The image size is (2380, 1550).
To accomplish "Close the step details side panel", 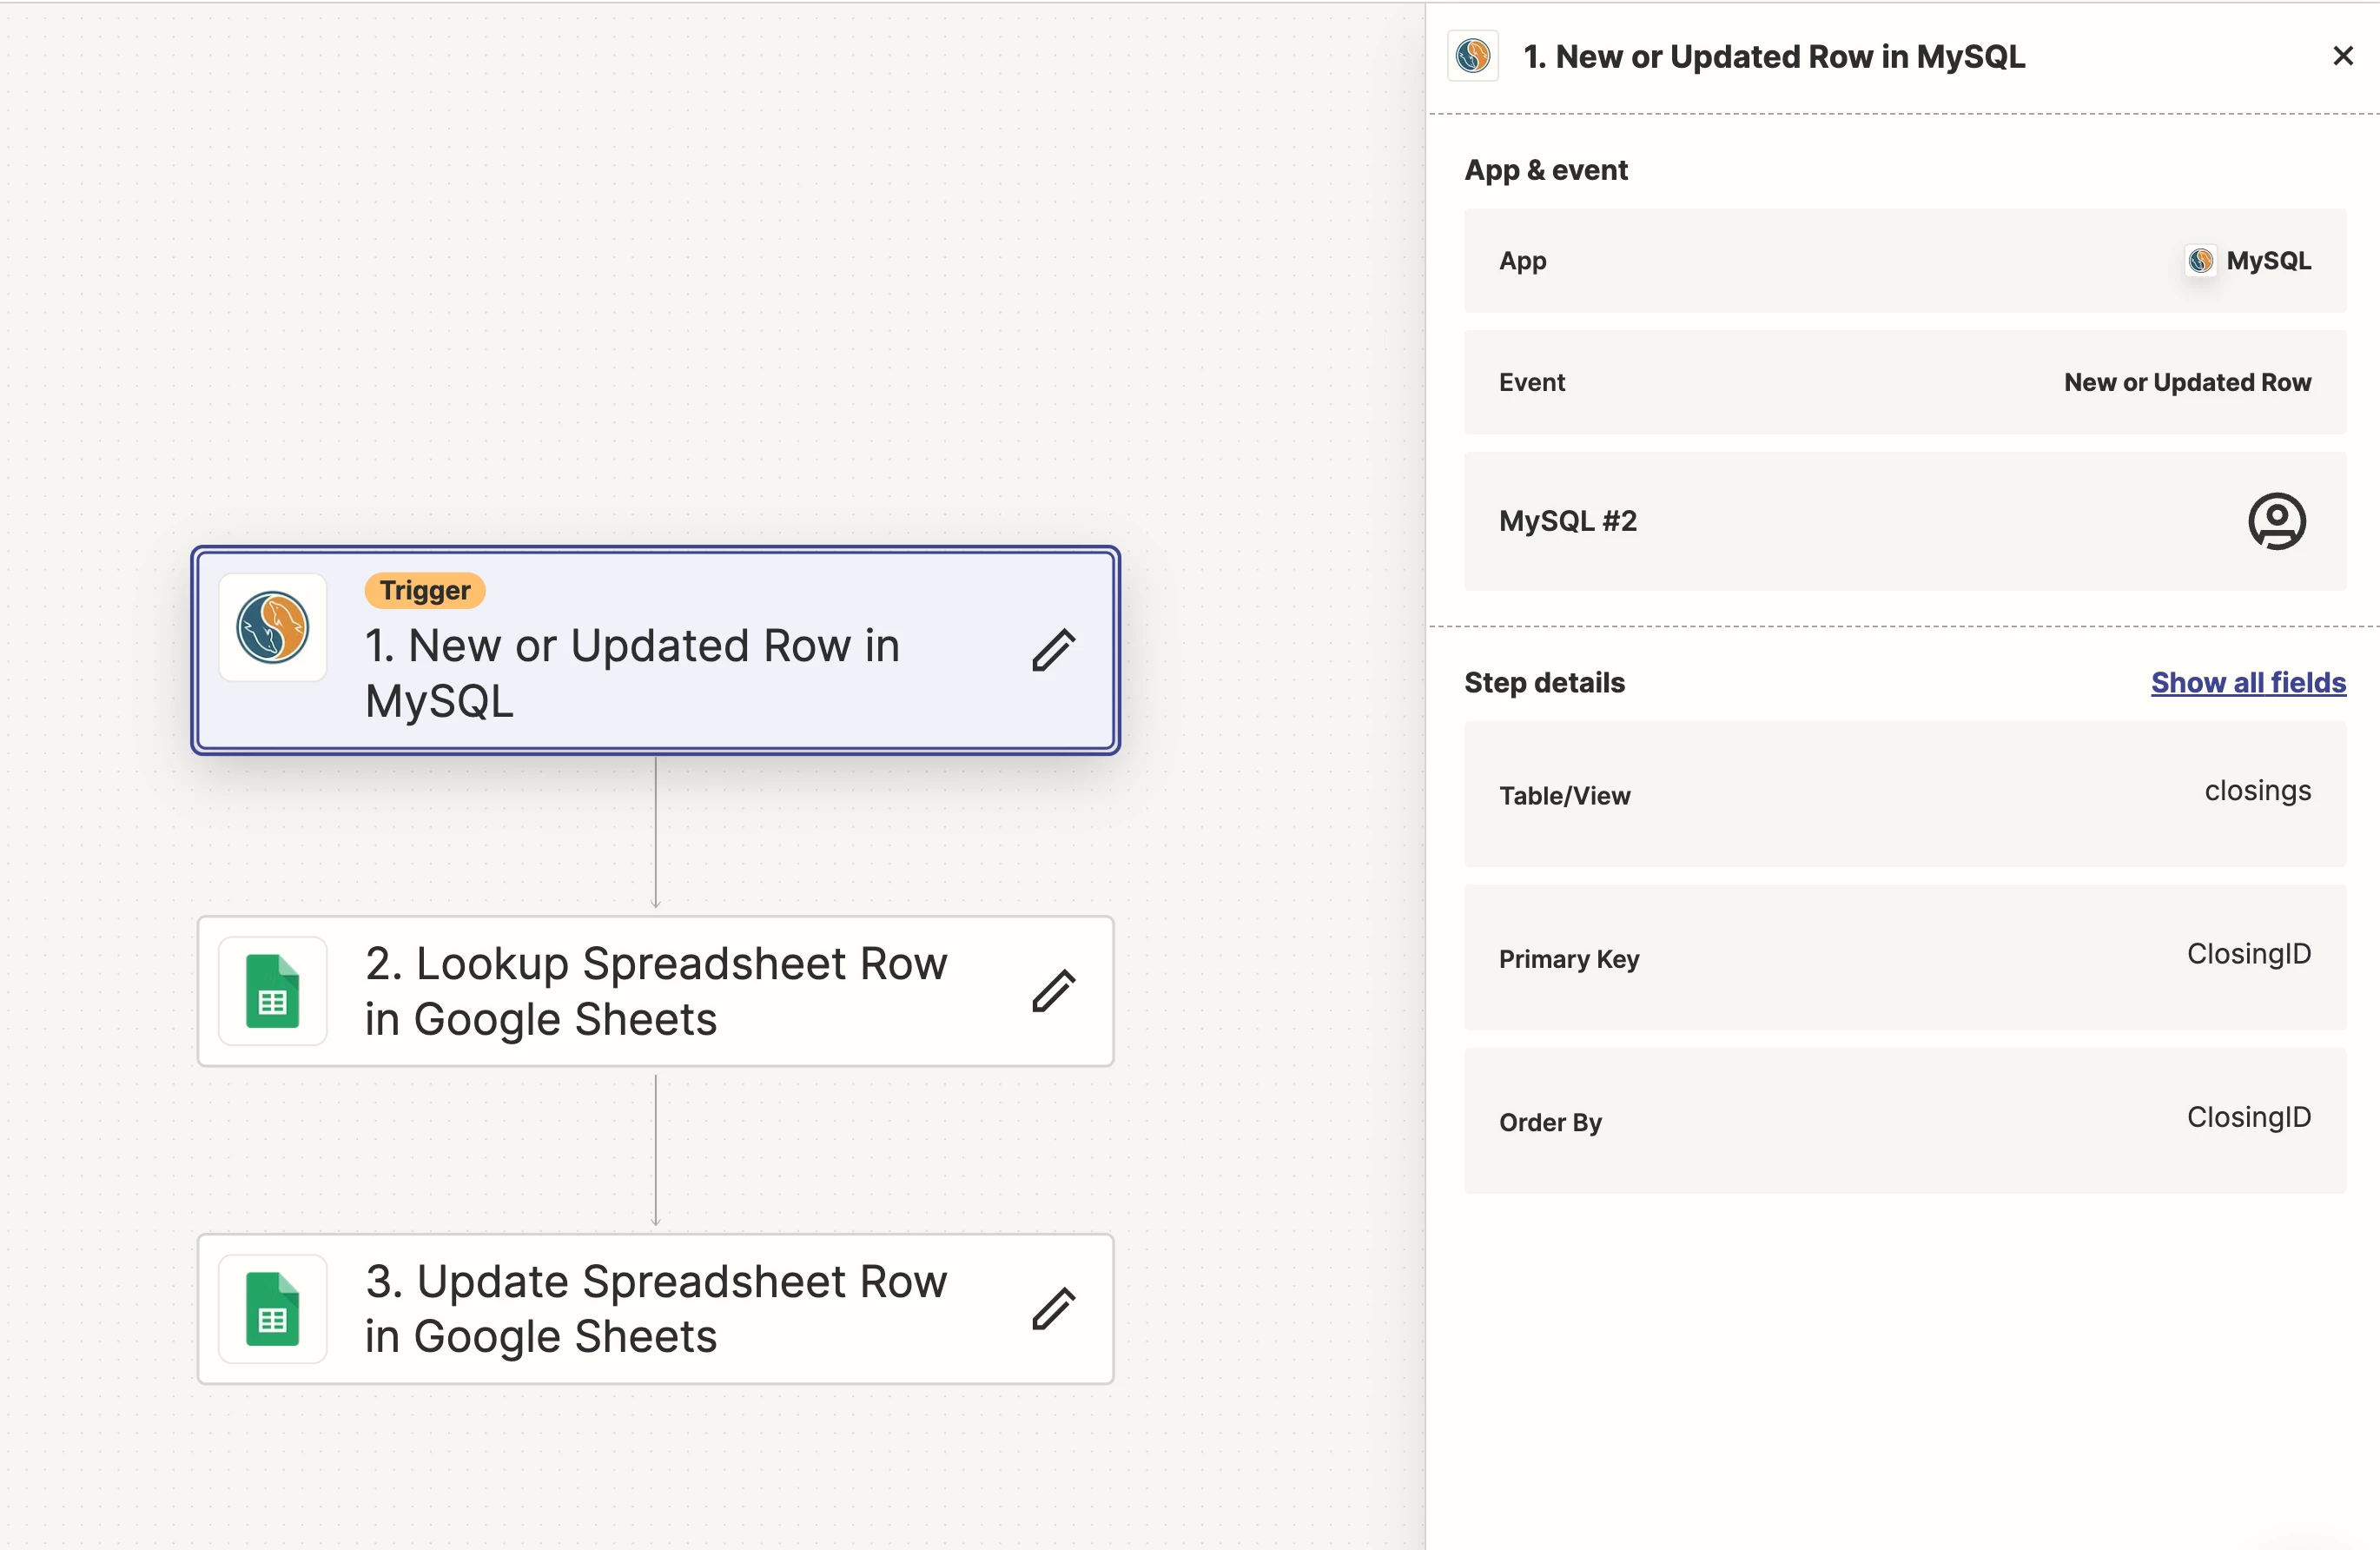I will (2342, 56).
